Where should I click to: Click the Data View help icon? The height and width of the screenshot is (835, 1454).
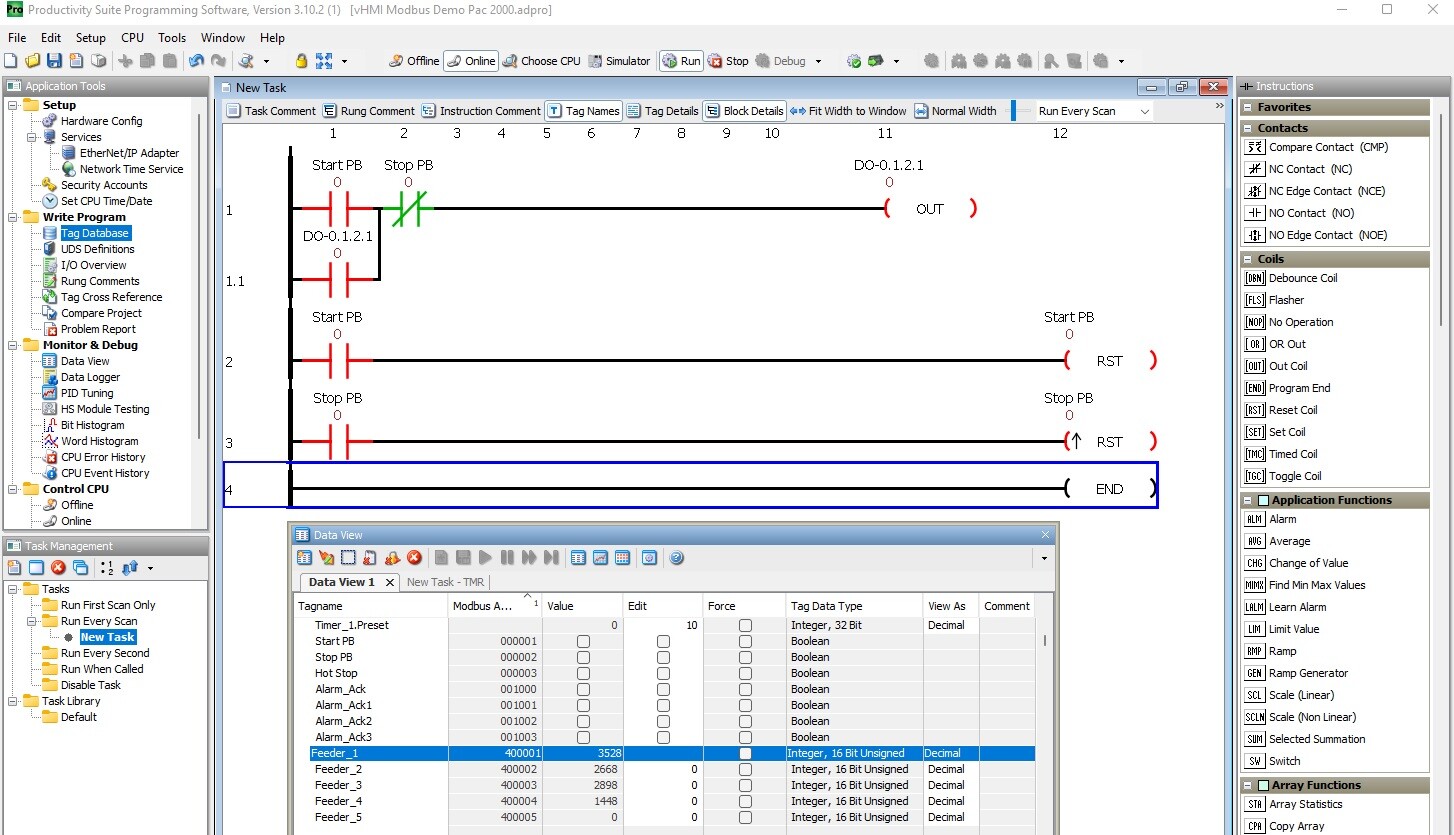tap(676, 558)
